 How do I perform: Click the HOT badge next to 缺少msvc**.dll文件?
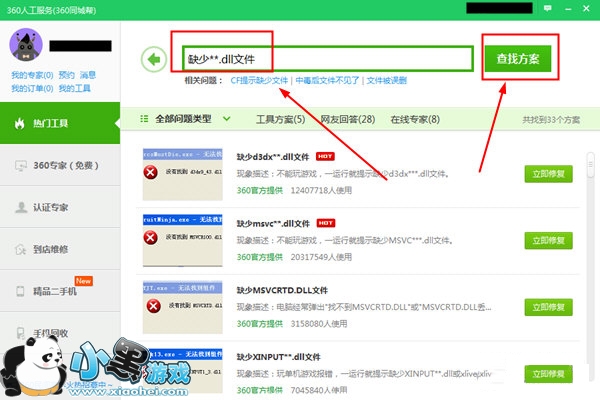click(x=326, y=223)
